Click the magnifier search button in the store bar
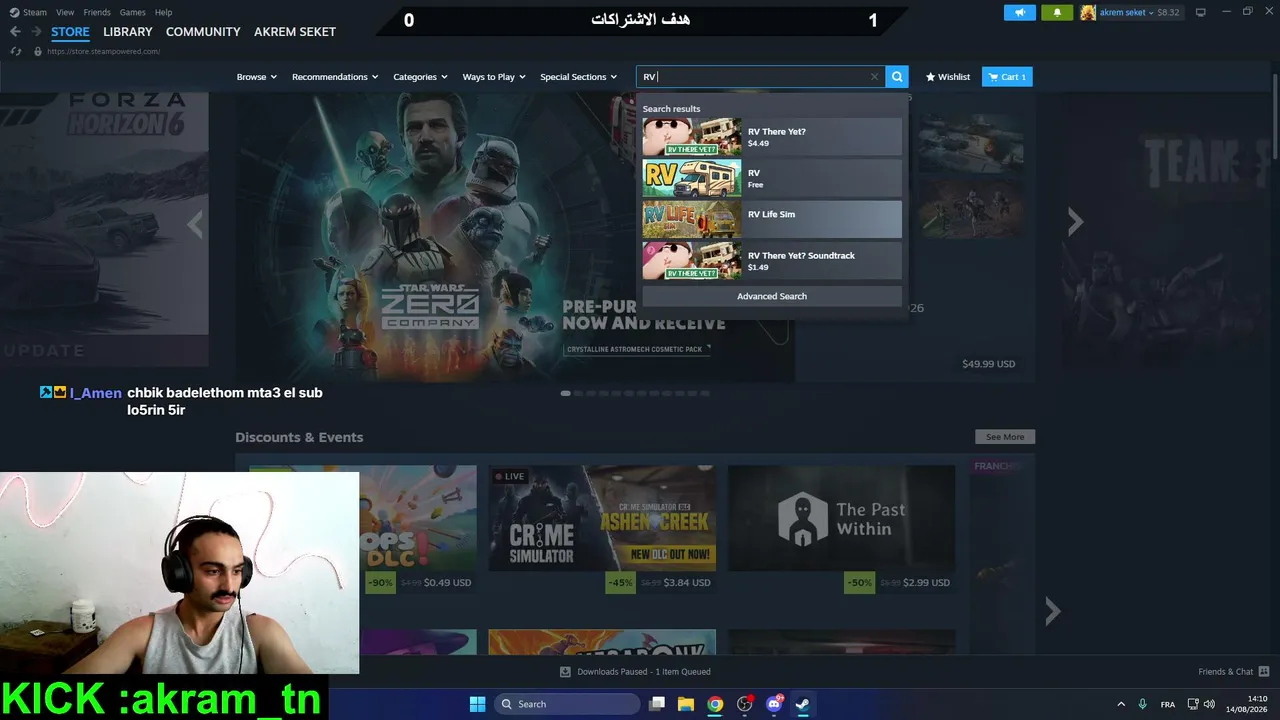Image resolution: width=1280 pixels, height=720 pixels. [x=897, y=77]
